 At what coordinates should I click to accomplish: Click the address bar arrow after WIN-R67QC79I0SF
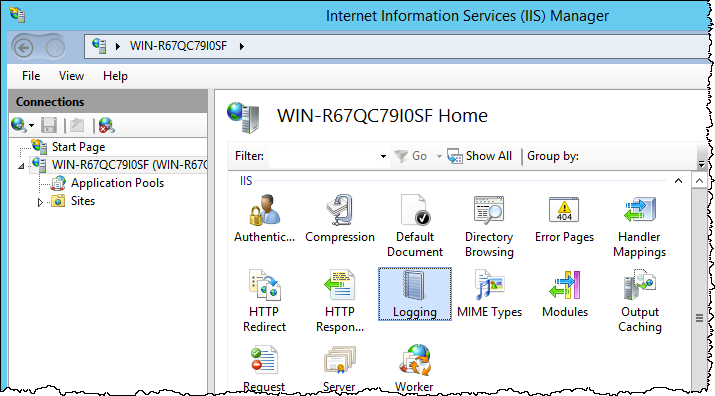coord(242,46)
